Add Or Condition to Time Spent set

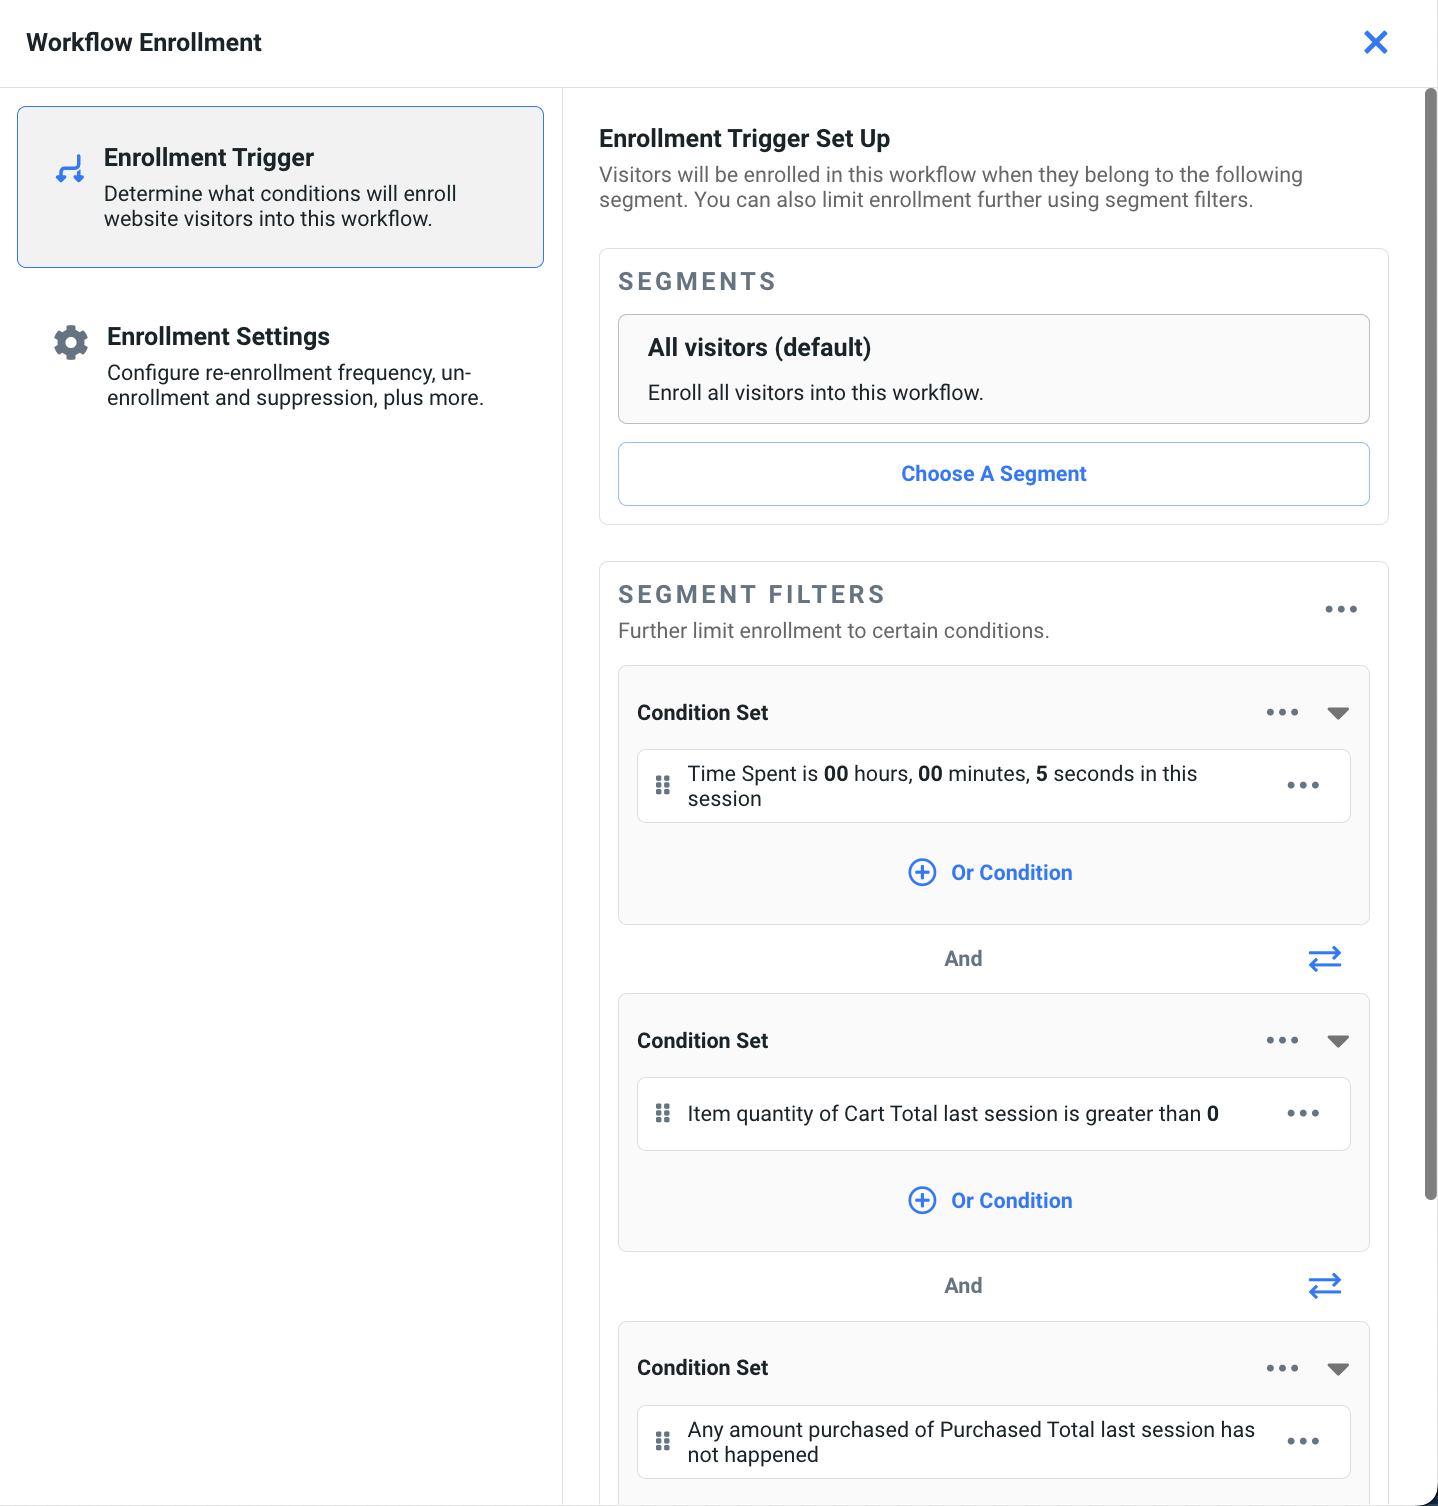(991, 873)
